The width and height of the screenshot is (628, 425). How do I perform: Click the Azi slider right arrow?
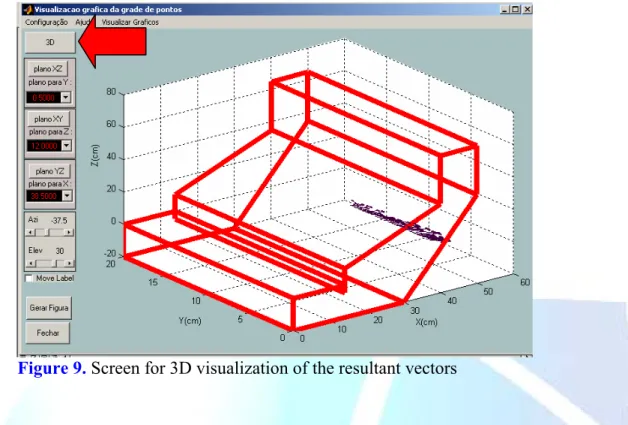tap(69, 232)
